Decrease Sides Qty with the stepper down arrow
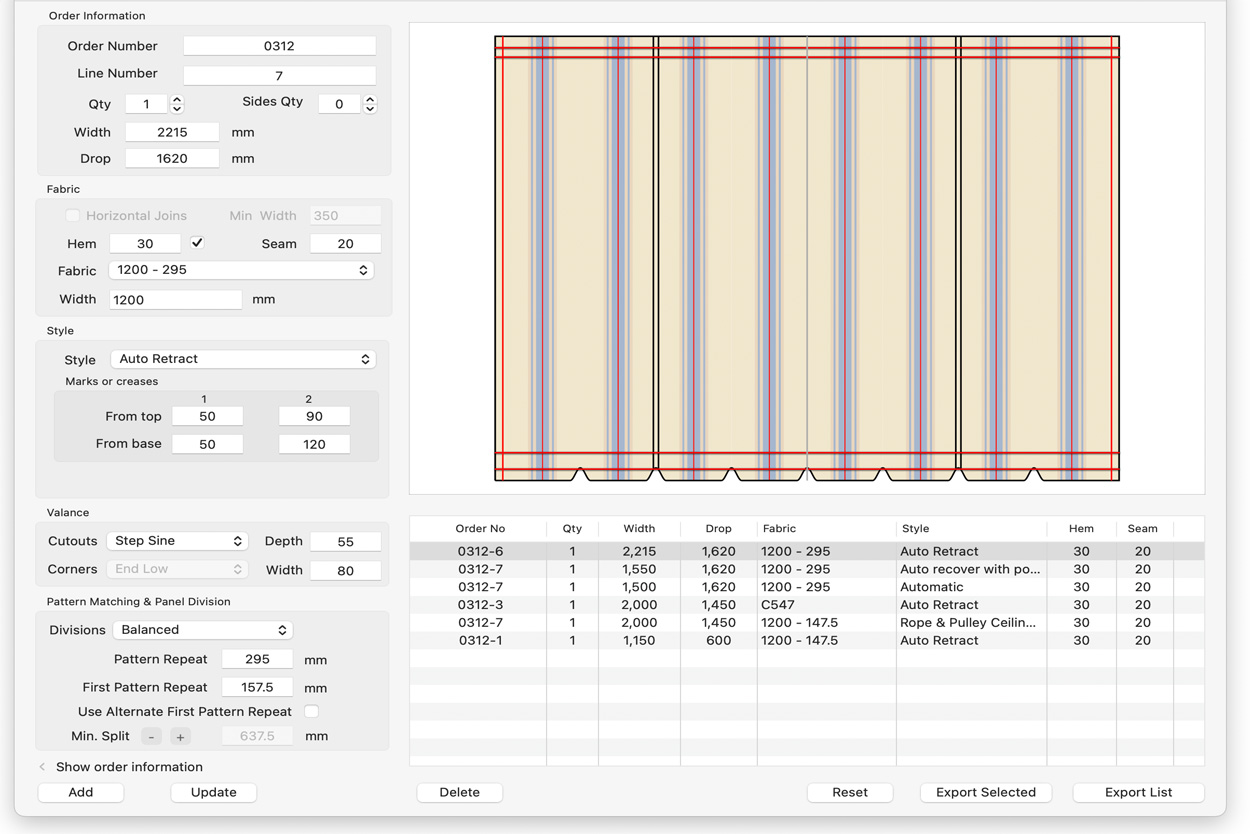The width and height of the screenshot is (1250, 834). [370, 109]
